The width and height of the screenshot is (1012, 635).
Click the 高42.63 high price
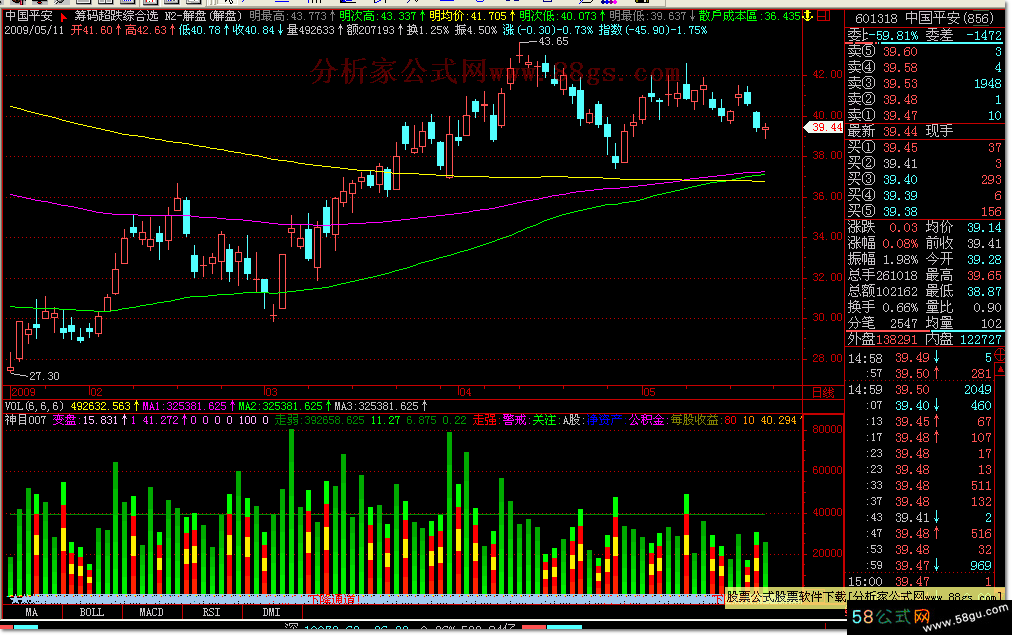[150, 30]
